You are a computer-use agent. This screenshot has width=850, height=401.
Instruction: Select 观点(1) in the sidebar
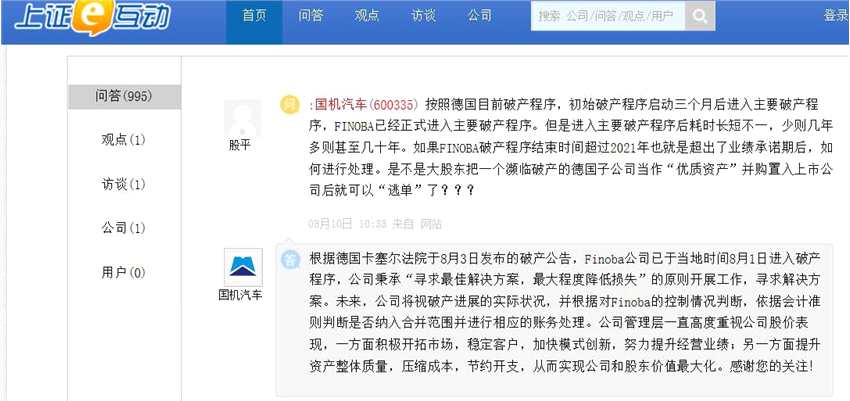[124, 140]
